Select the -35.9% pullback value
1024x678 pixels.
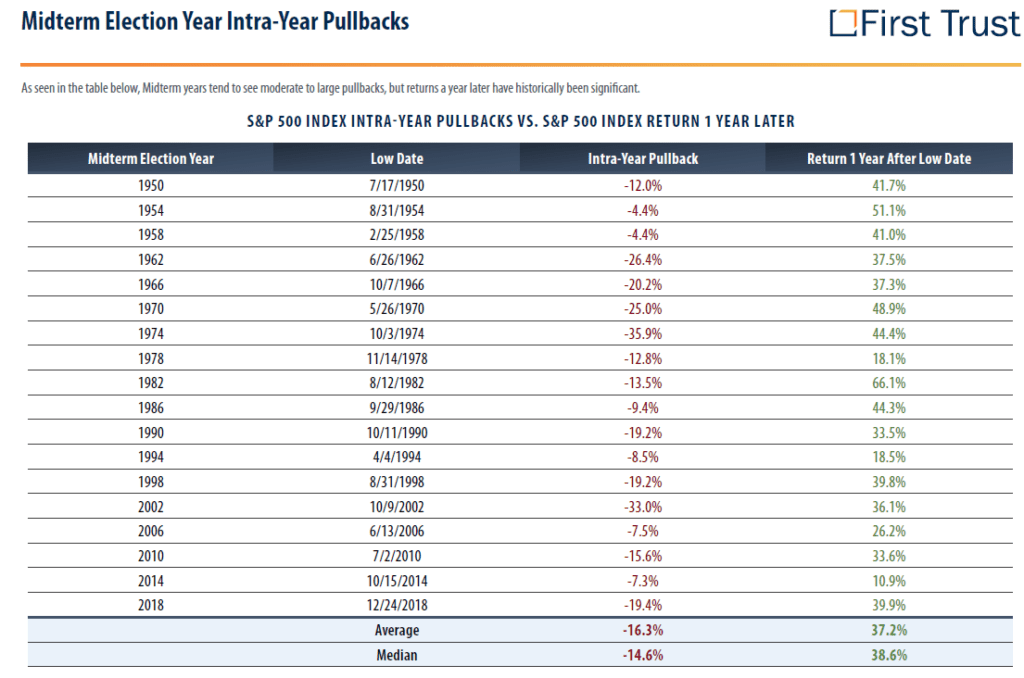[643, 333]
